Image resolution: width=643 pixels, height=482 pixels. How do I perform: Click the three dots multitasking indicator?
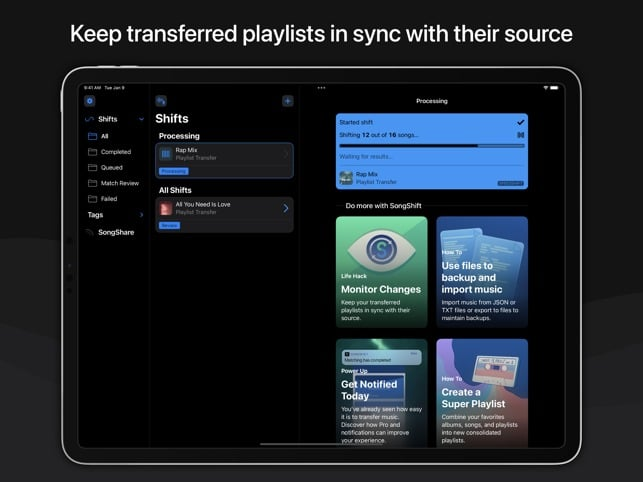pos(321,88)
